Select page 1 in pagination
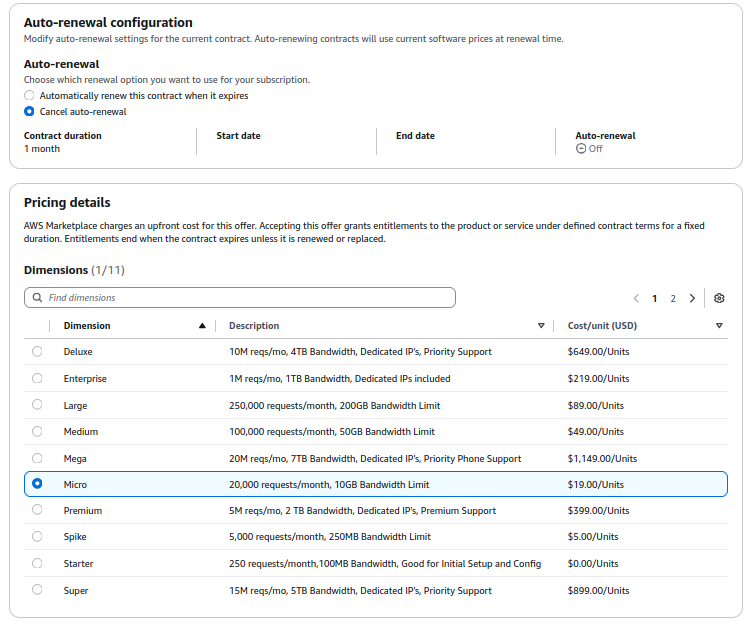Image resolution: width=748 pixels, height=624 pixels. [x=655, y=298]
